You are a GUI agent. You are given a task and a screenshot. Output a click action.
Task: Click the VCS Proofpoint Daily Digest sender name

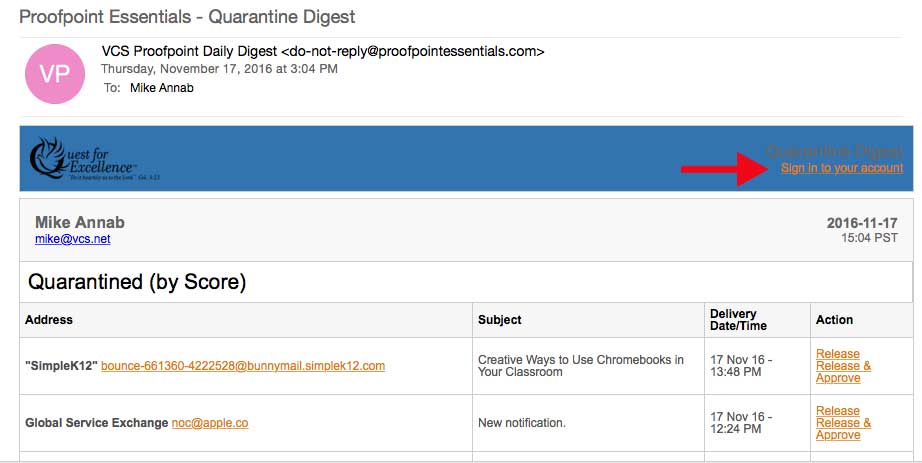pyautogui.click(x=190, y=51)
